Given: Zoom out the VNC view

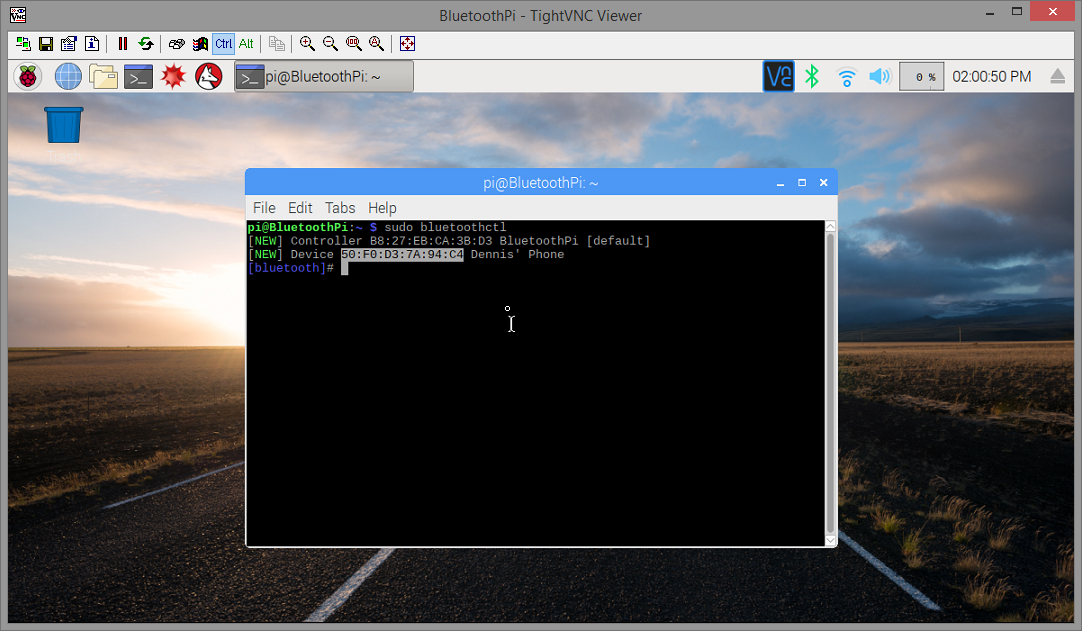Looking at the screenshot, I should pyautogui.click(x=331, y=43).
